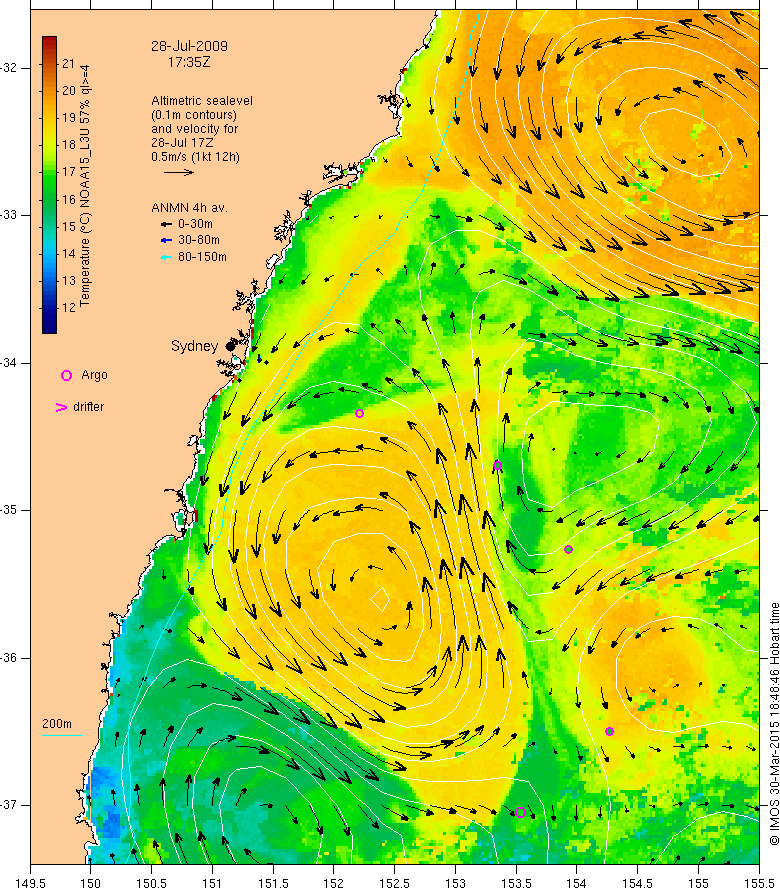780x890 pixels.
Task: Click the cyan 80-150m arrow legend symbol
Action: pyautogui.click(x=166, y=257)
